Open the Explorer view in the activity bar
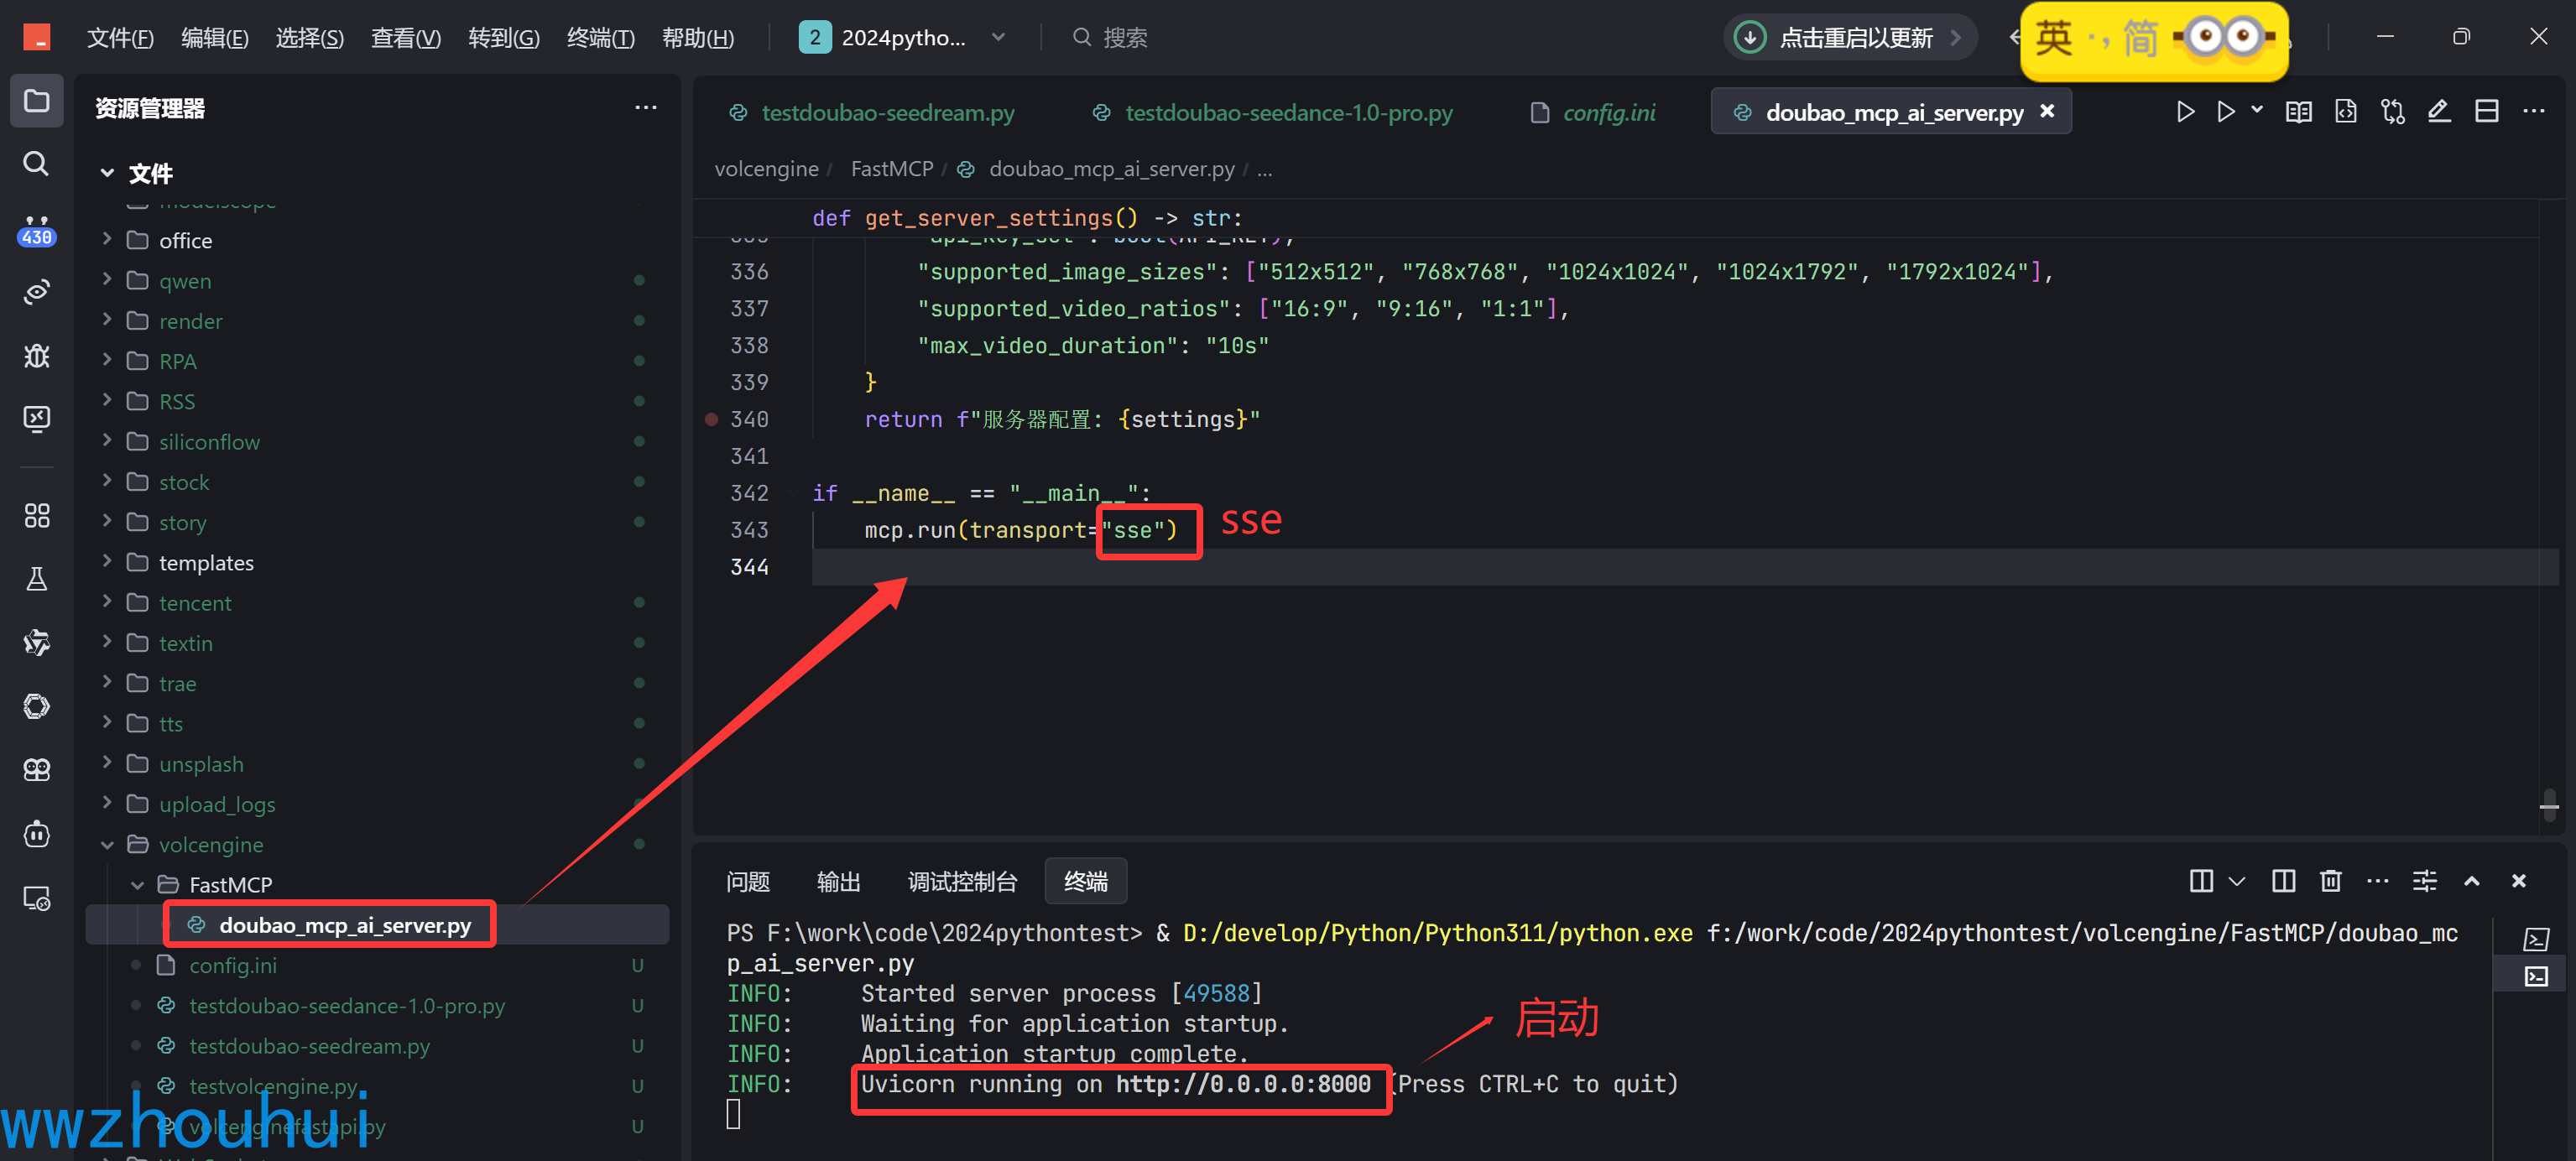The height and width of the screenshot is (1161, 2576). pos(36,101)
